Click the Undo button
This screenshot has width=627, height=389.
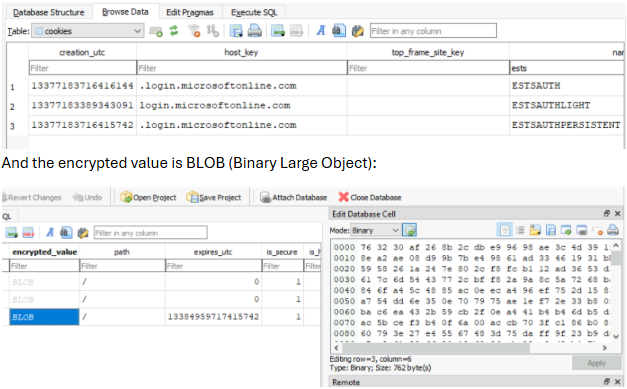tap(87, 197)
